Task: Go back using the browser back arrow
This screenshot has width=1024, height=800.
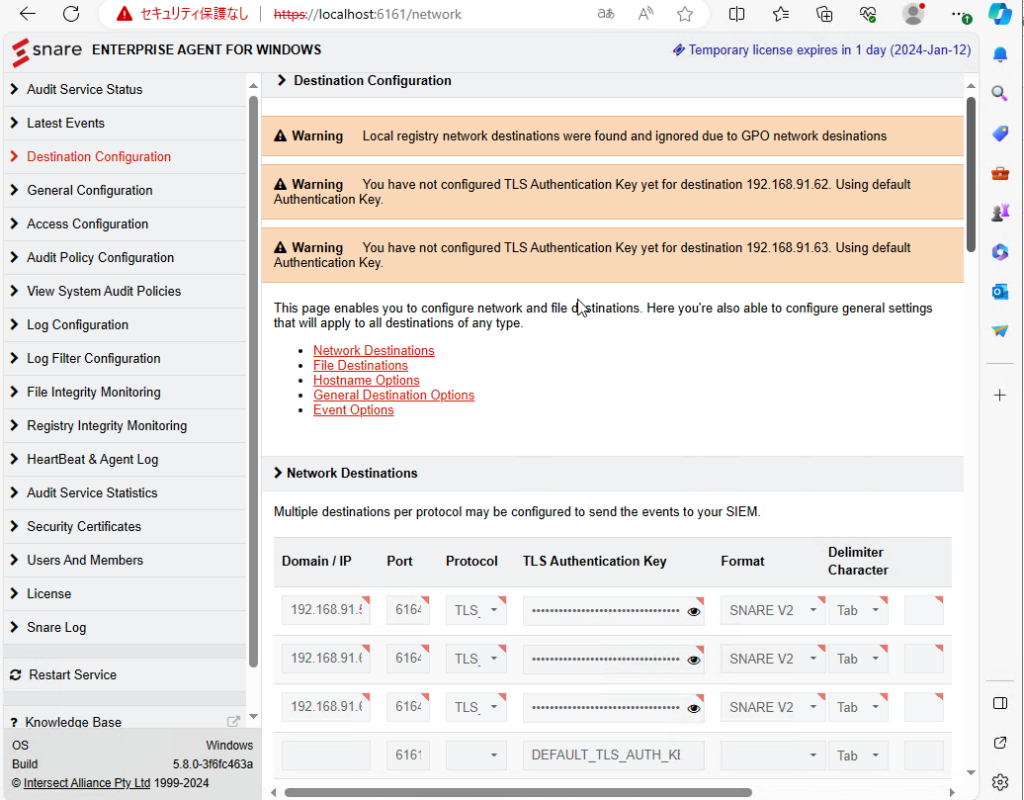Action: click(27, 14)
